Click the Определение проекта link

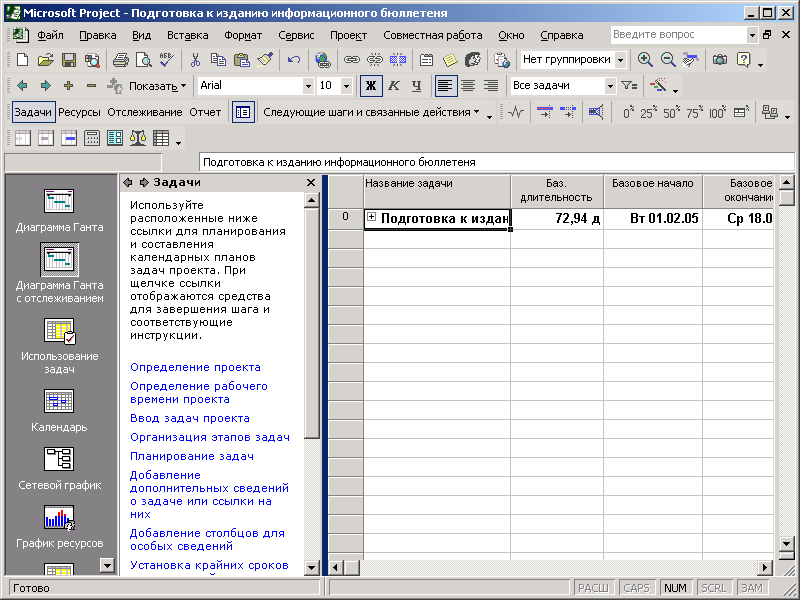pyautogui.click(x=195, y=367)
